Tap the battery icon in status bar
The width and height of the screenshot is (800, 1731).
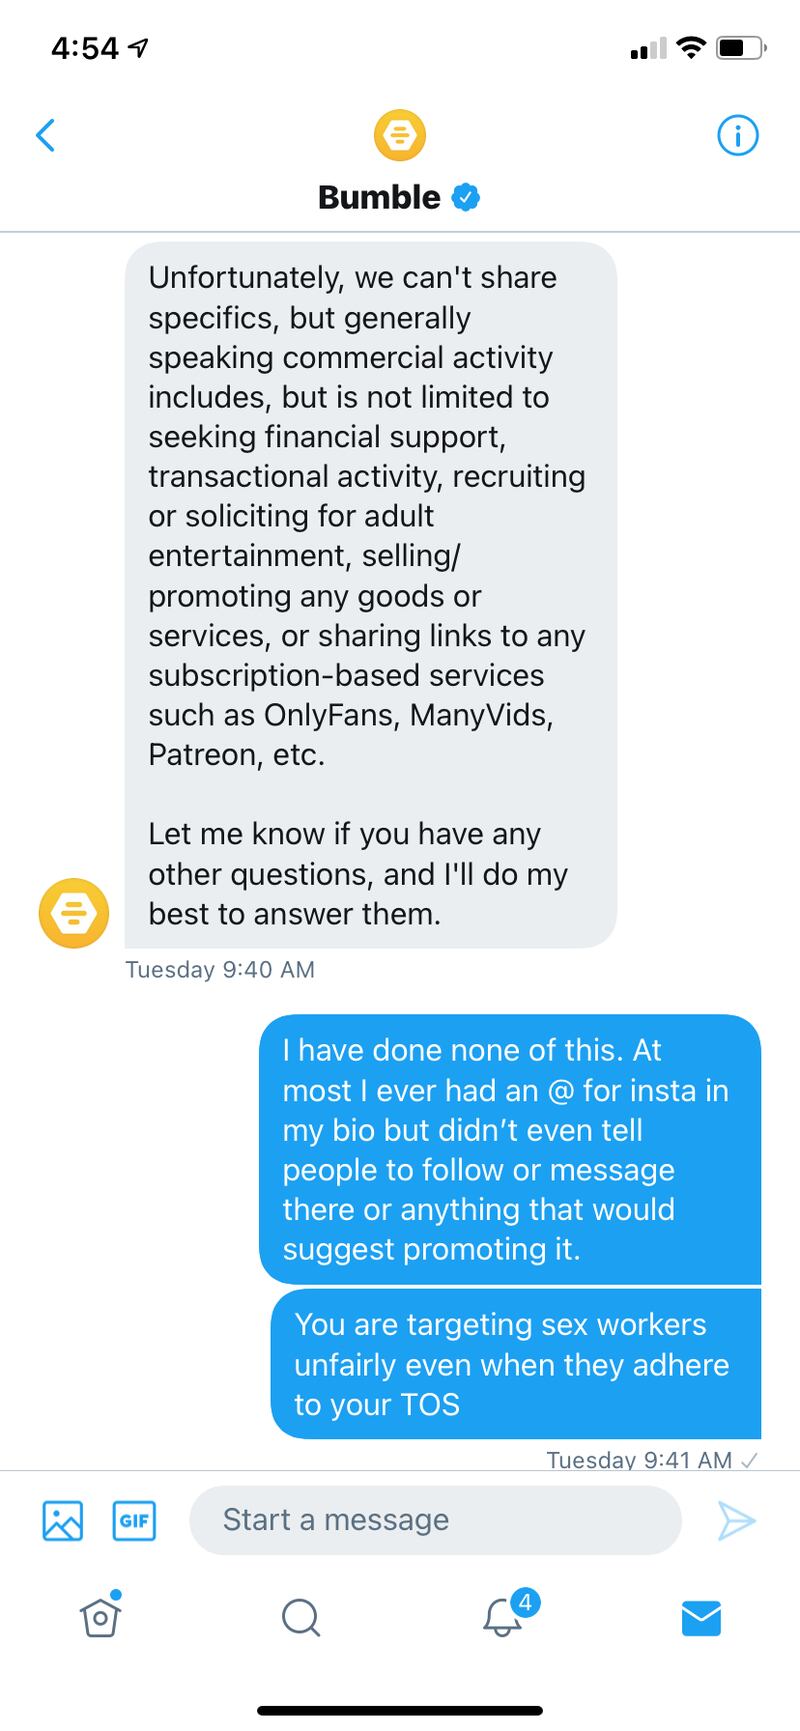[x=740, y=48]
